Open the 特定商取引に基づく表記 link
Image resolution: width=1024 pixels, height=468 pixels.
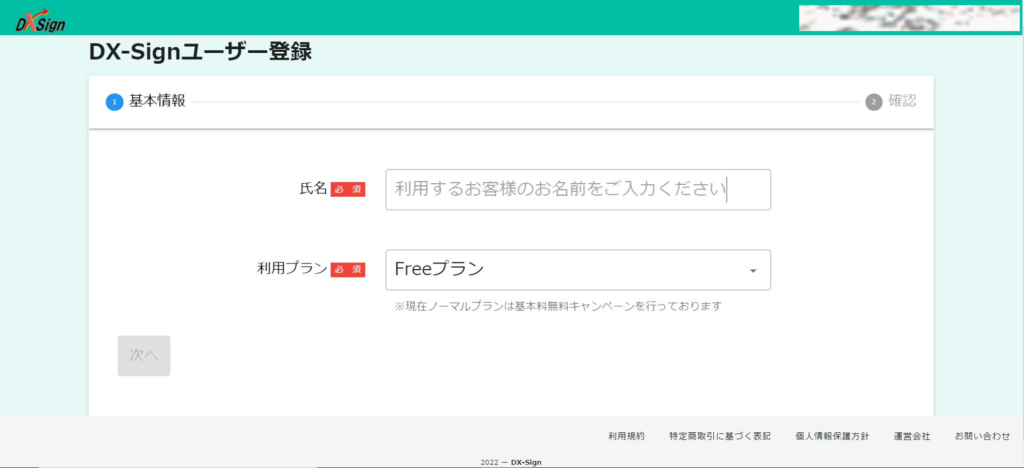[x=720, y=436]
